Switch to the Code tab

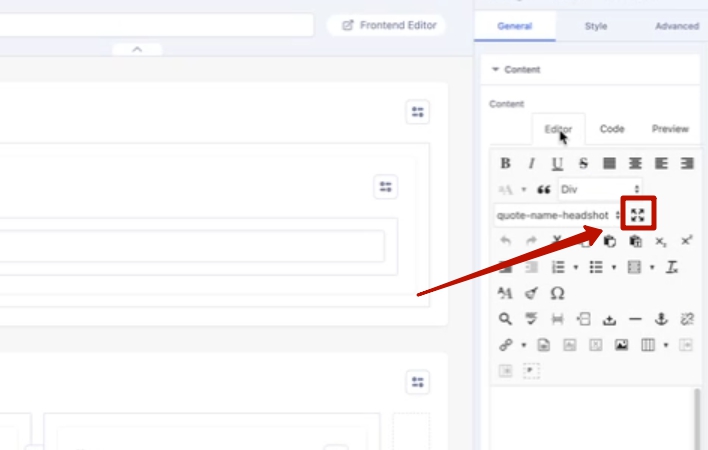tap(612, 129)
